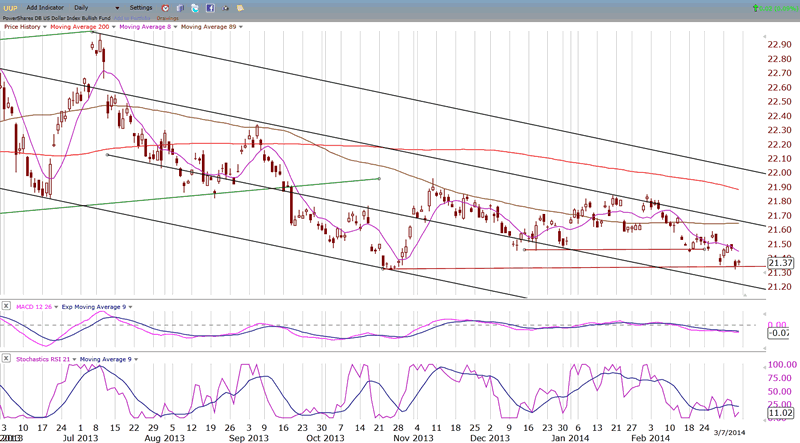Click the book icon beside the alarm clock
This screenshot has width=800, height=443.
tap(180, 7)
